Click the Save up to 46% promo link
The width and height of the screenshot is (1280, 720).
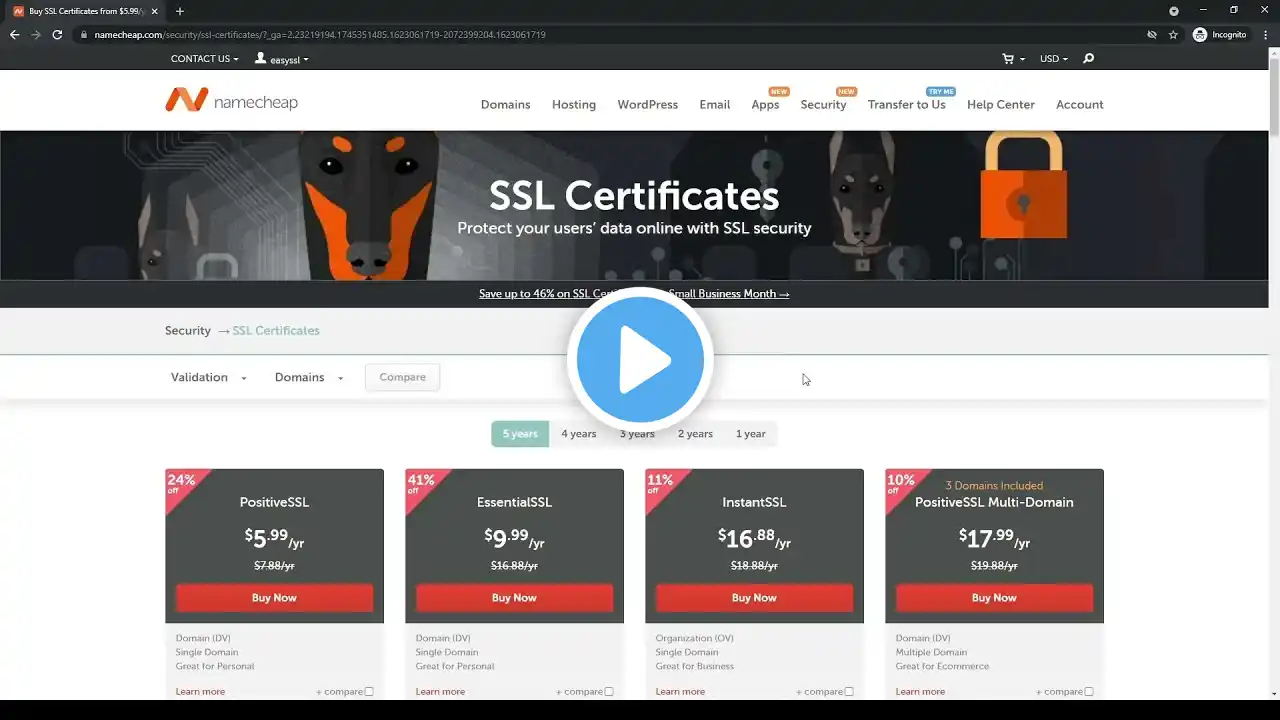(x=634, y=294)
